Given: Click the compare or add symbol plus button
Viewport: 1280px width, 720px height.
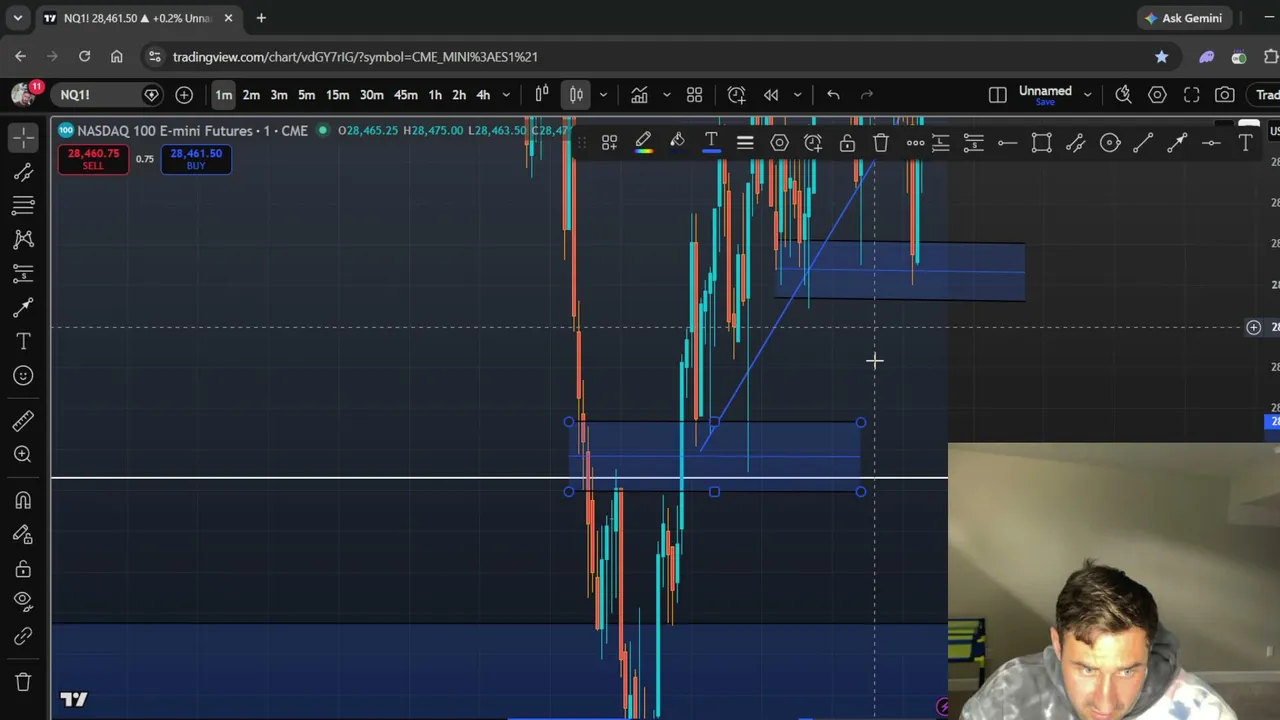Looking at the screenshot, I should (184, 95).
